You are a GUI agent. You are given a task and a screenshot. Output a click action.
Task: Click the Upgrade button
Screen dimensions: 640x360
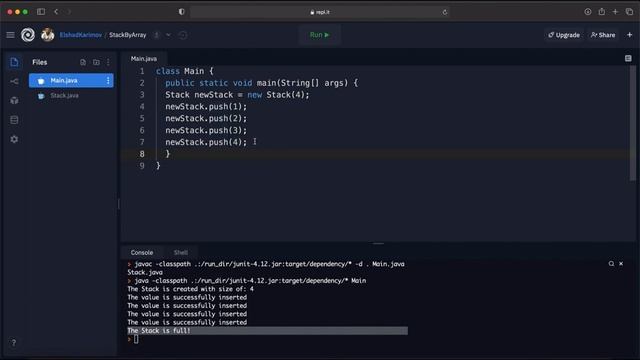coord(564,35)
